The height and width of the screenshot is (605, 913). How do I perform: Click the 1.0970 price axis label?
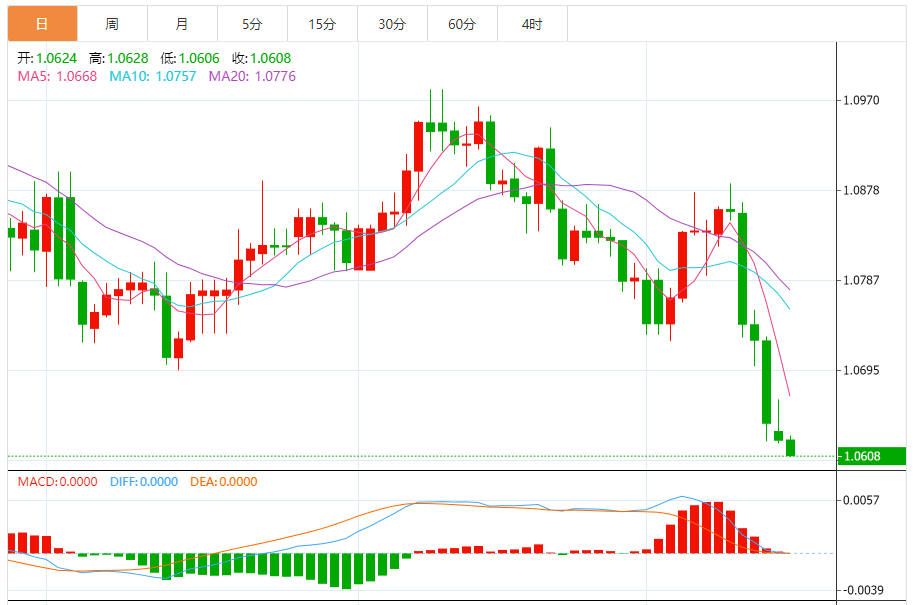pos(861,100)
